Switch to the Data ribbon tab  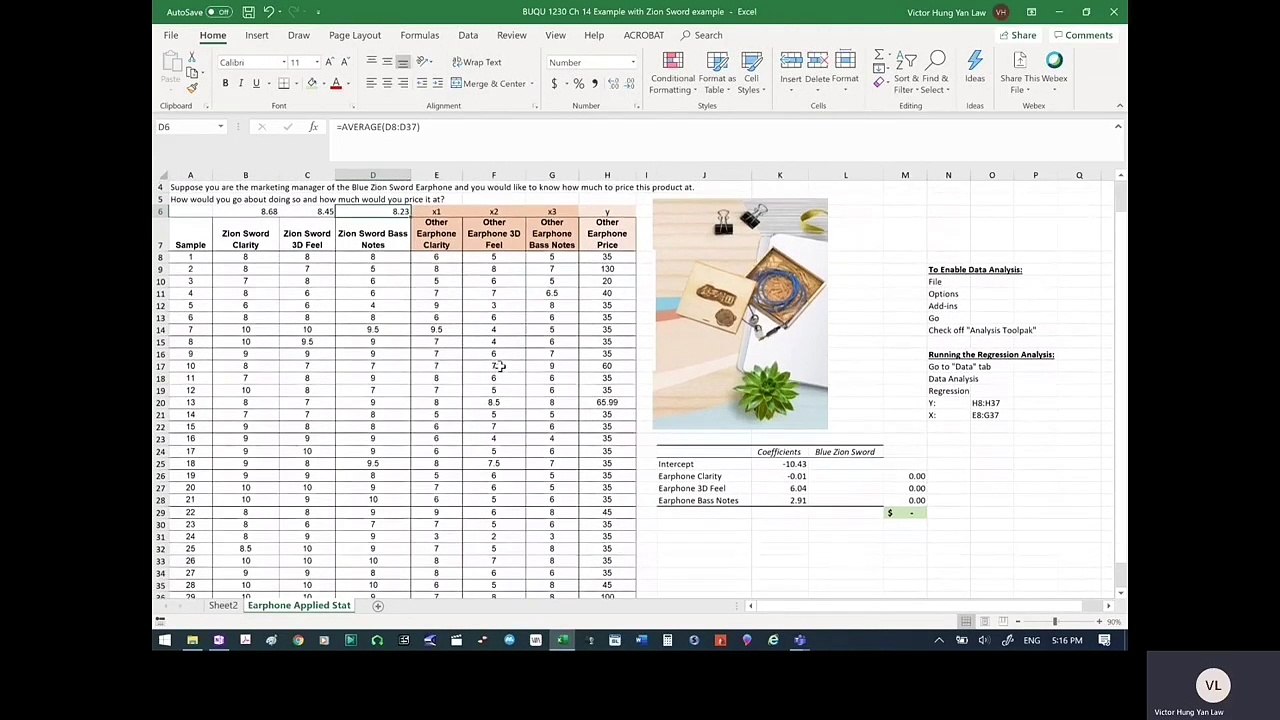[468, 35]
